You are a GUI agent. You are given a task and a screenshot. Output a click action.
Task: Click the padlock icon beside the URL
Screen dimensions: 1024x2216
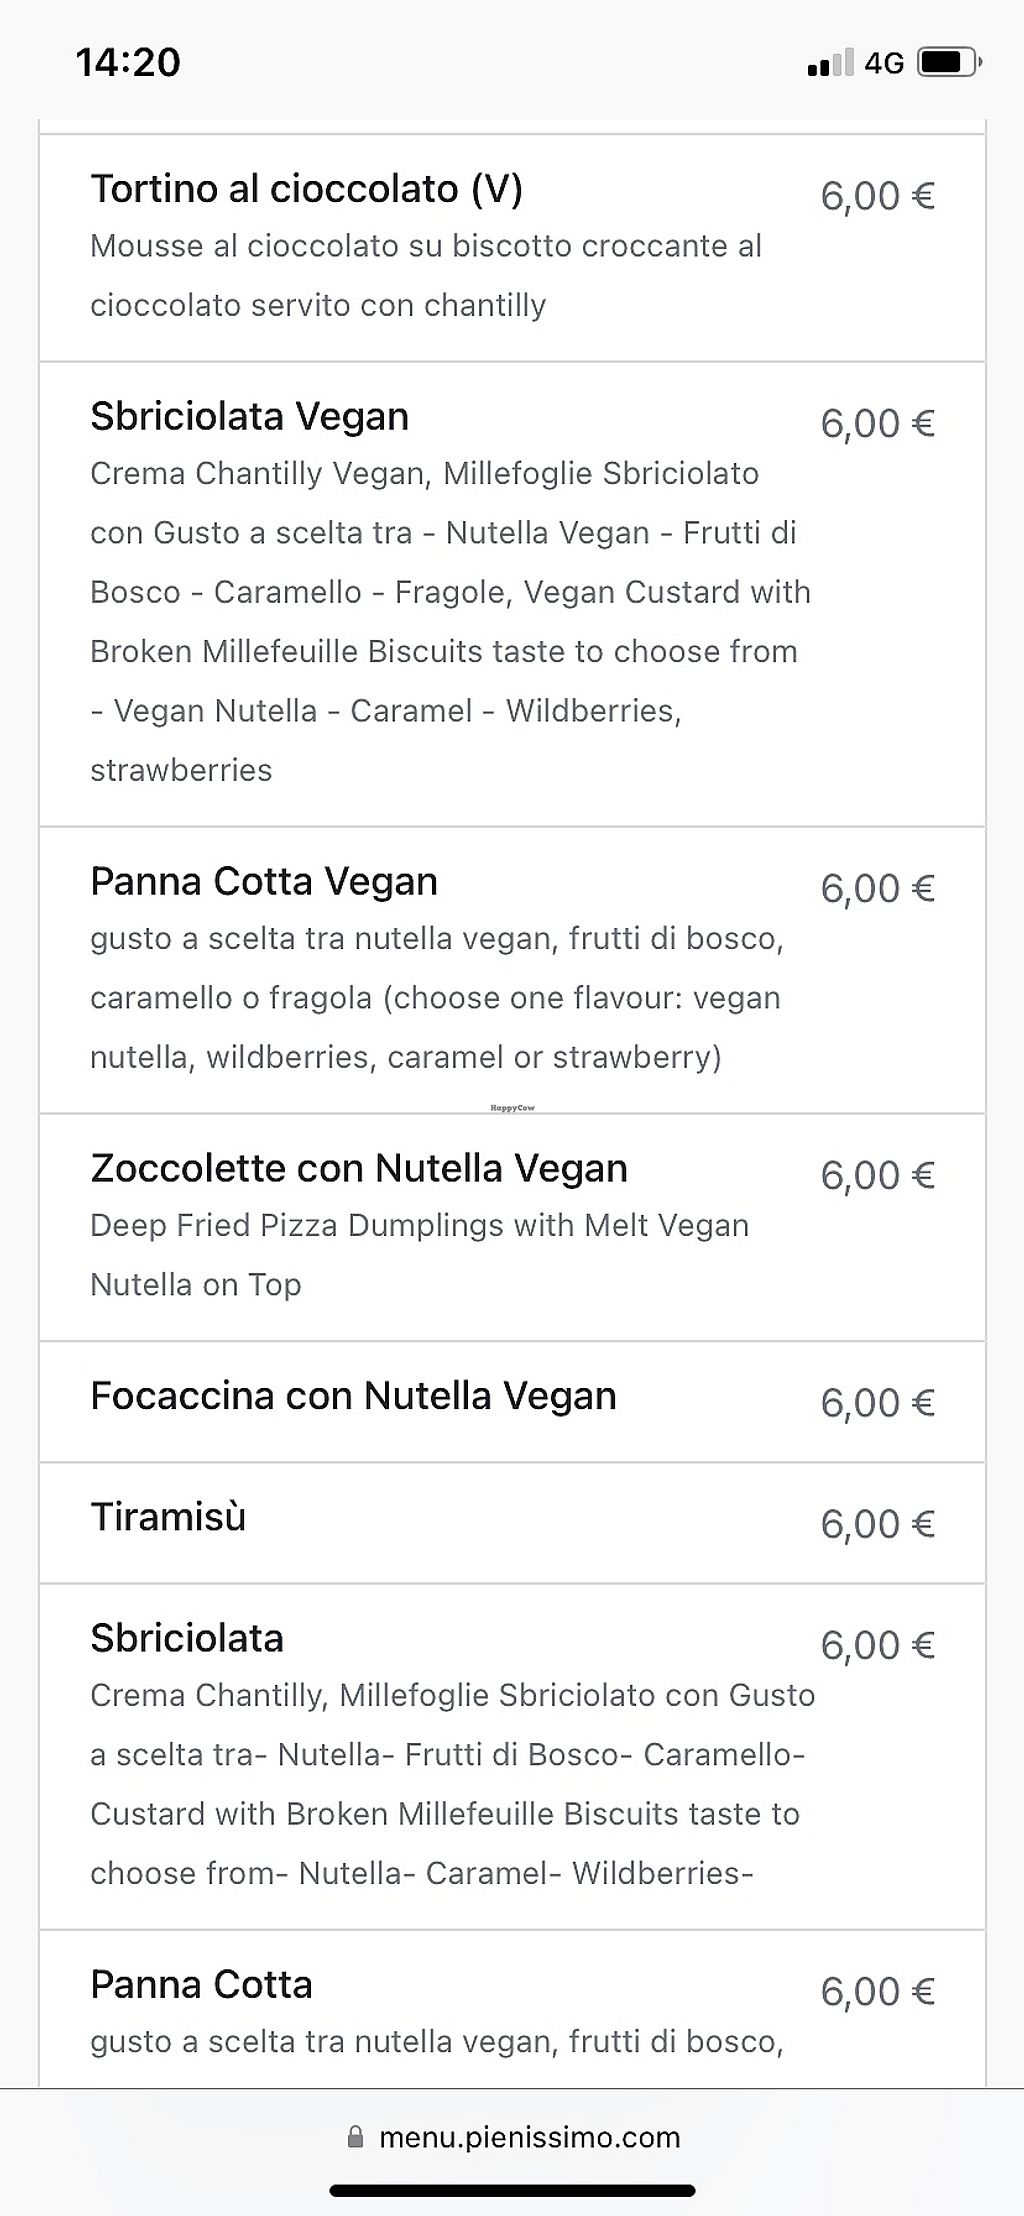coord(355,2137)
